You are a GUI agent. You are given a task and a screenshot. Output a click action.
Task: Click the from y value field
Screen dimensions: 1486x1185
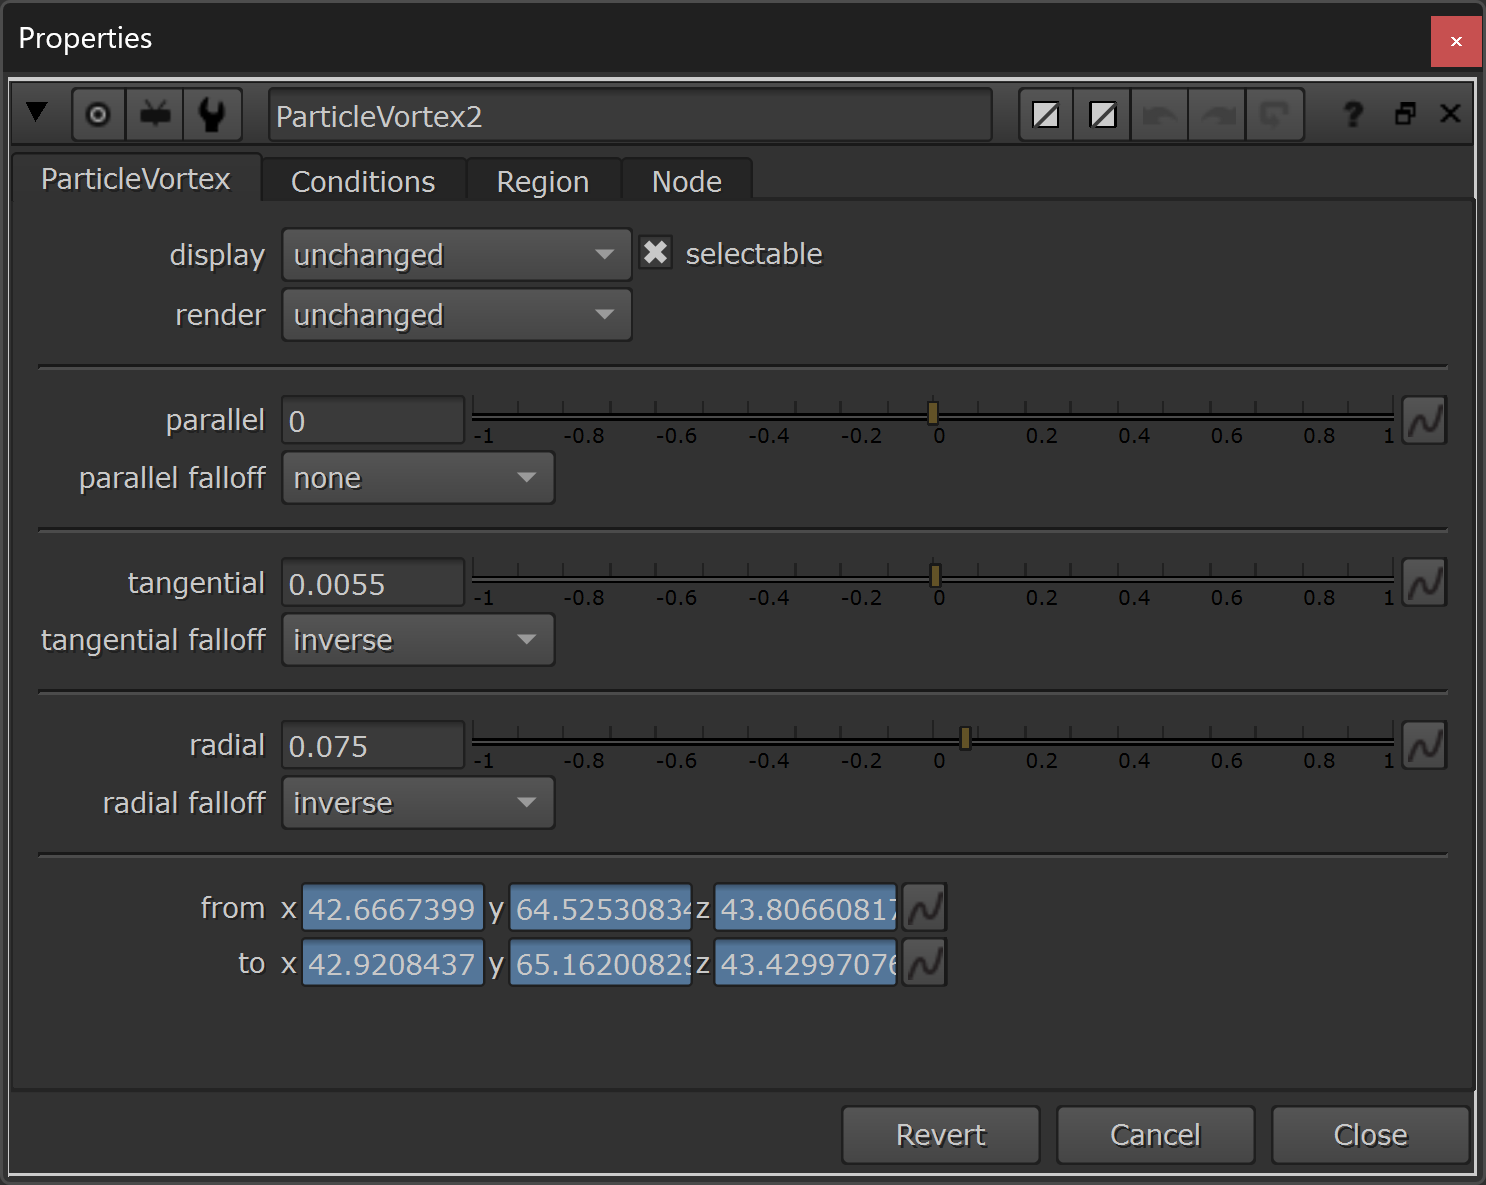pyautogui.click(x=601, y=909)
